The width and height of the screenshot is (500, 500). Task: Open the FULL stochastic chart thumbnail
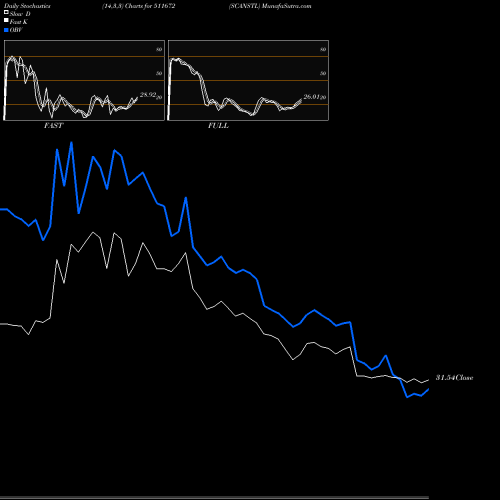click(x=248, y=80)
